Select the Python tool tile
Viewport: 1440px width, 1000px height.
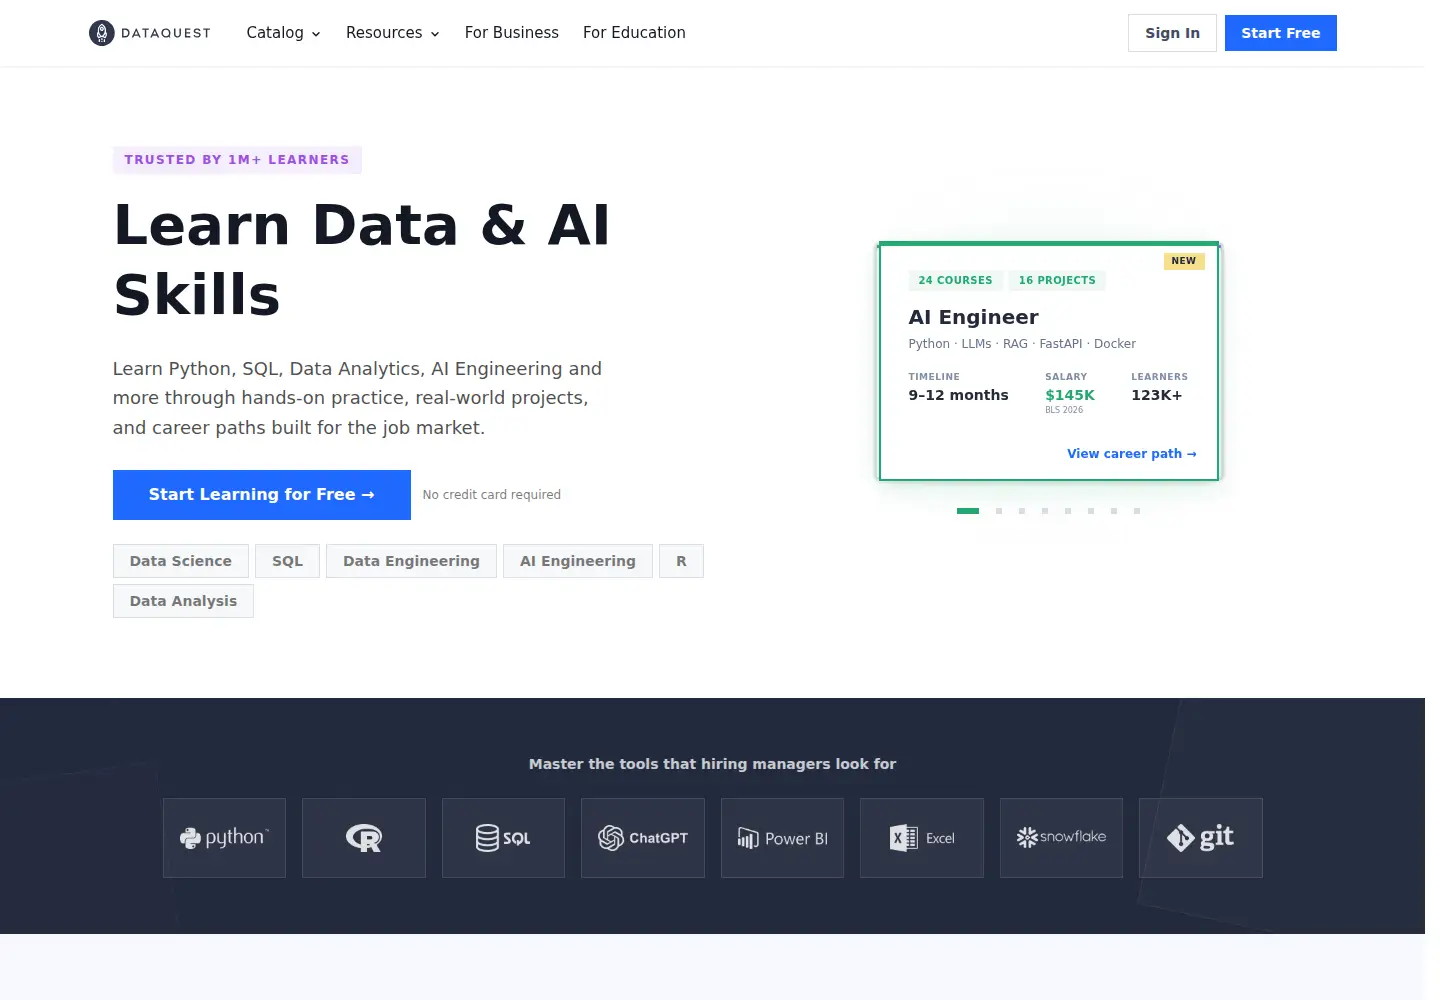(x=224, y=838)
